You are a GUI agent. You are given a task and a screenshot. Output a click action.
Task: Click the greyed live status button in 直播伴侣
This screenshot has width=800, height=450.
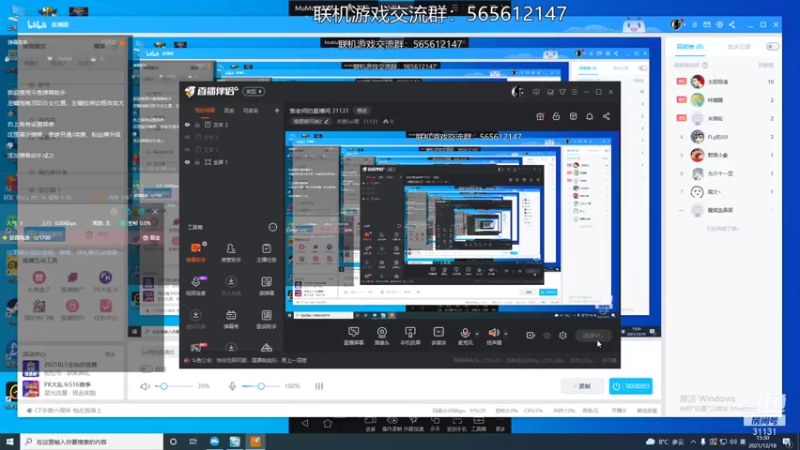coord(593,335)
